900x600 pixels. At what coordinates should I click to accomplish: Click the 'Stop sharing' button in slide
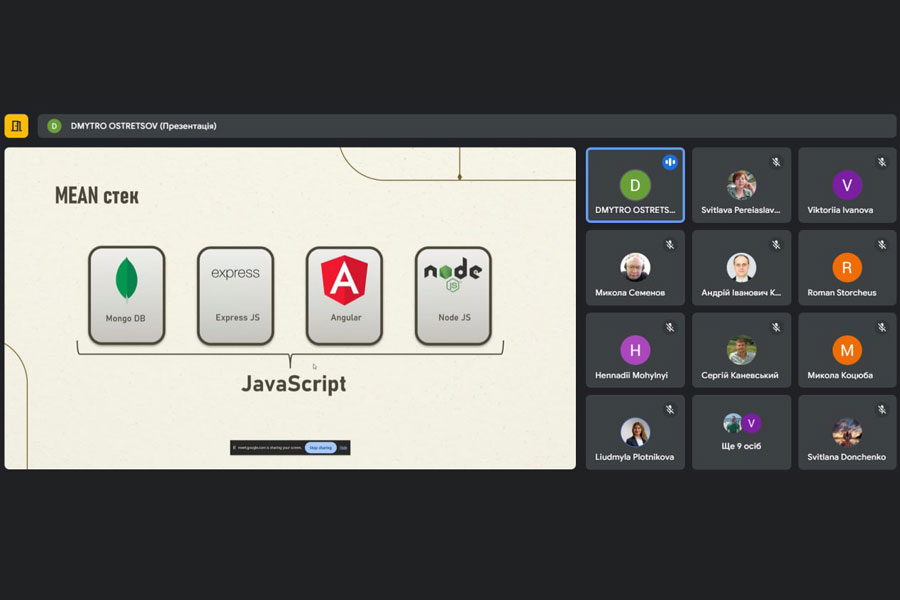coord(320,447)
